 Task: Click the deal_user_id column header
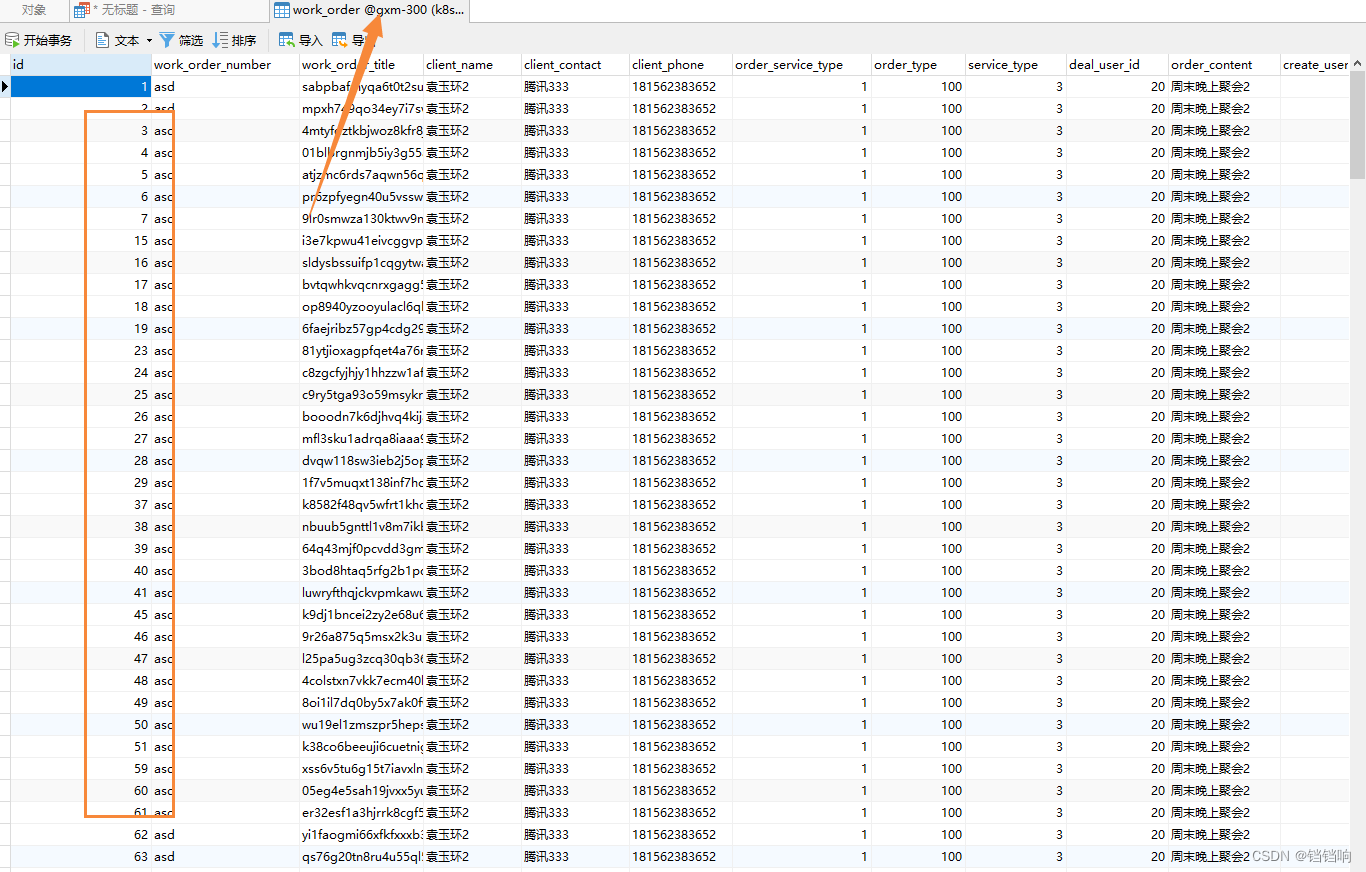pos(1117,64)
